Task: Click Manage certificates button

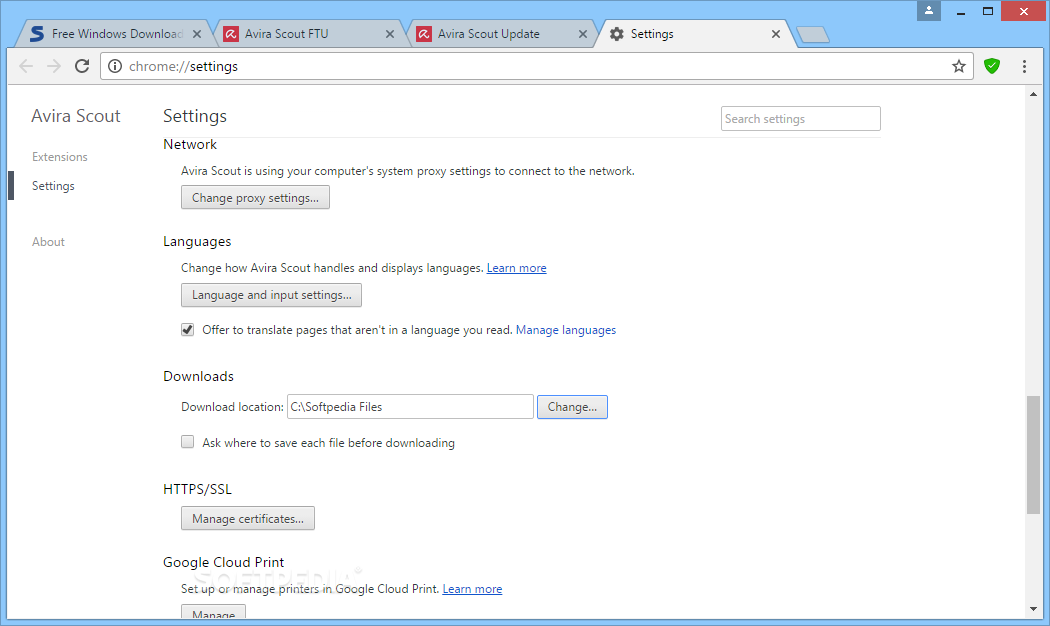Action: (248, 518)
